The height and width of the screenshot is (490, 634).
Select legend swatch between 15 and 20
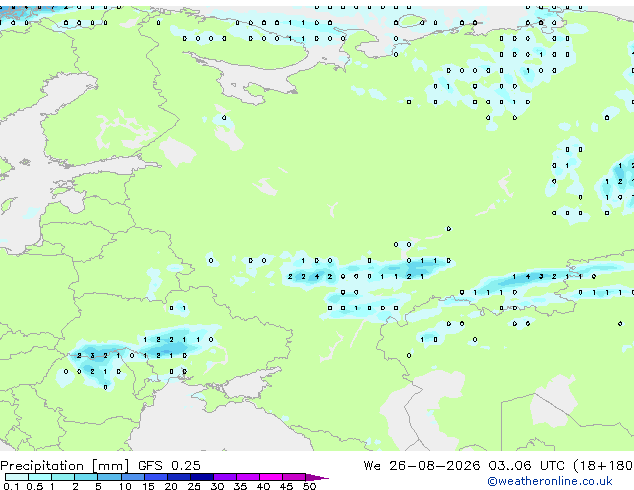coord(155,477)
